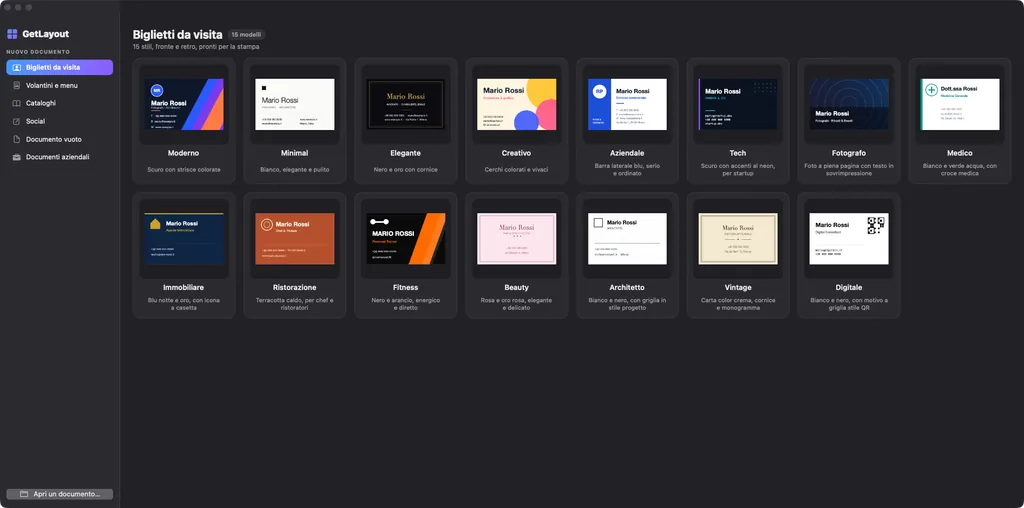Choose the Fitness orange template thumbnail
The image size is (1024, 508).
(406, 238)
